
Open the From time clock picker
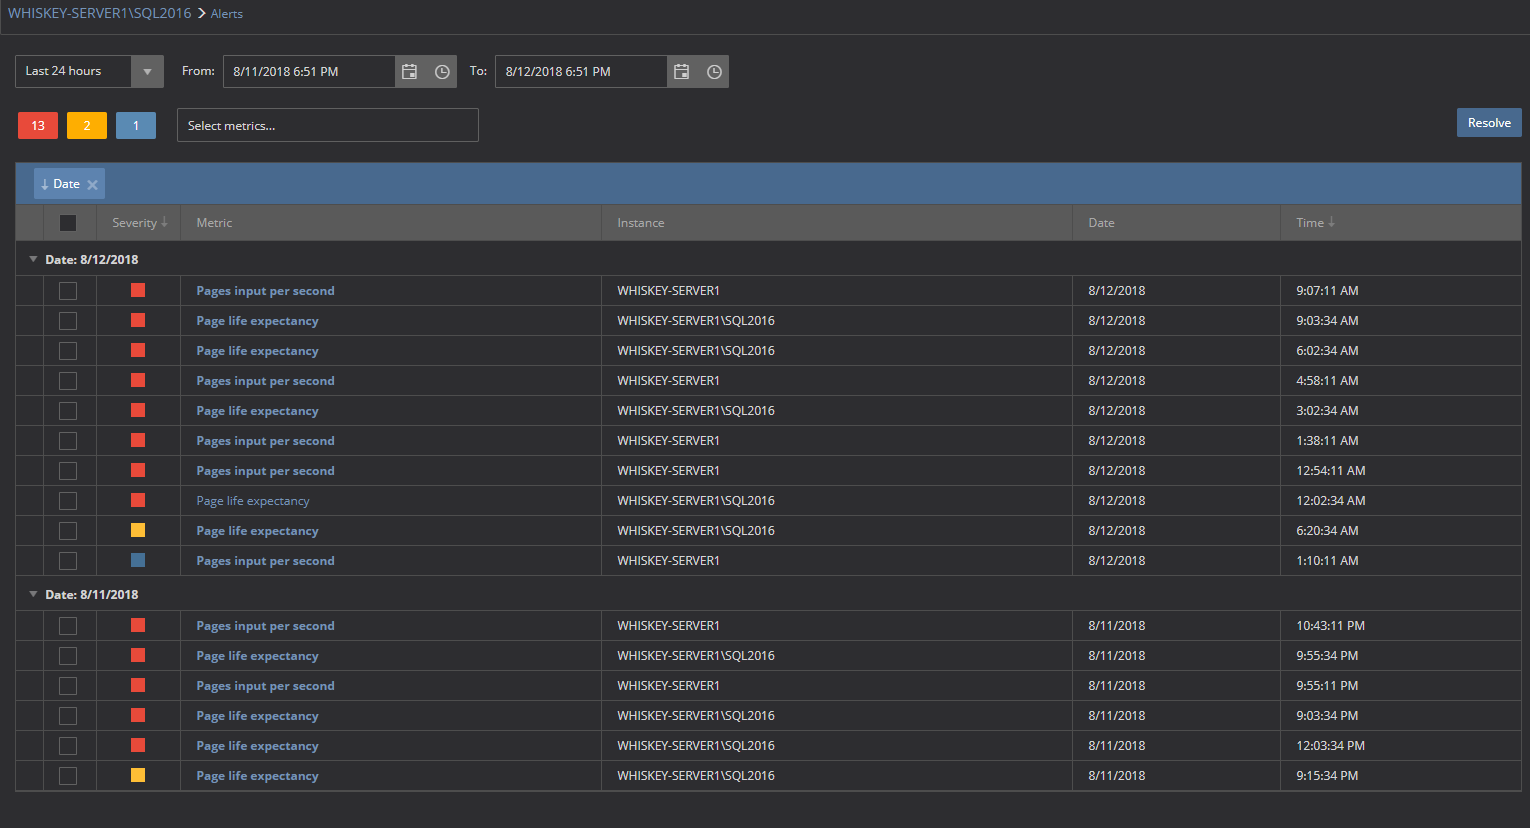442,72
